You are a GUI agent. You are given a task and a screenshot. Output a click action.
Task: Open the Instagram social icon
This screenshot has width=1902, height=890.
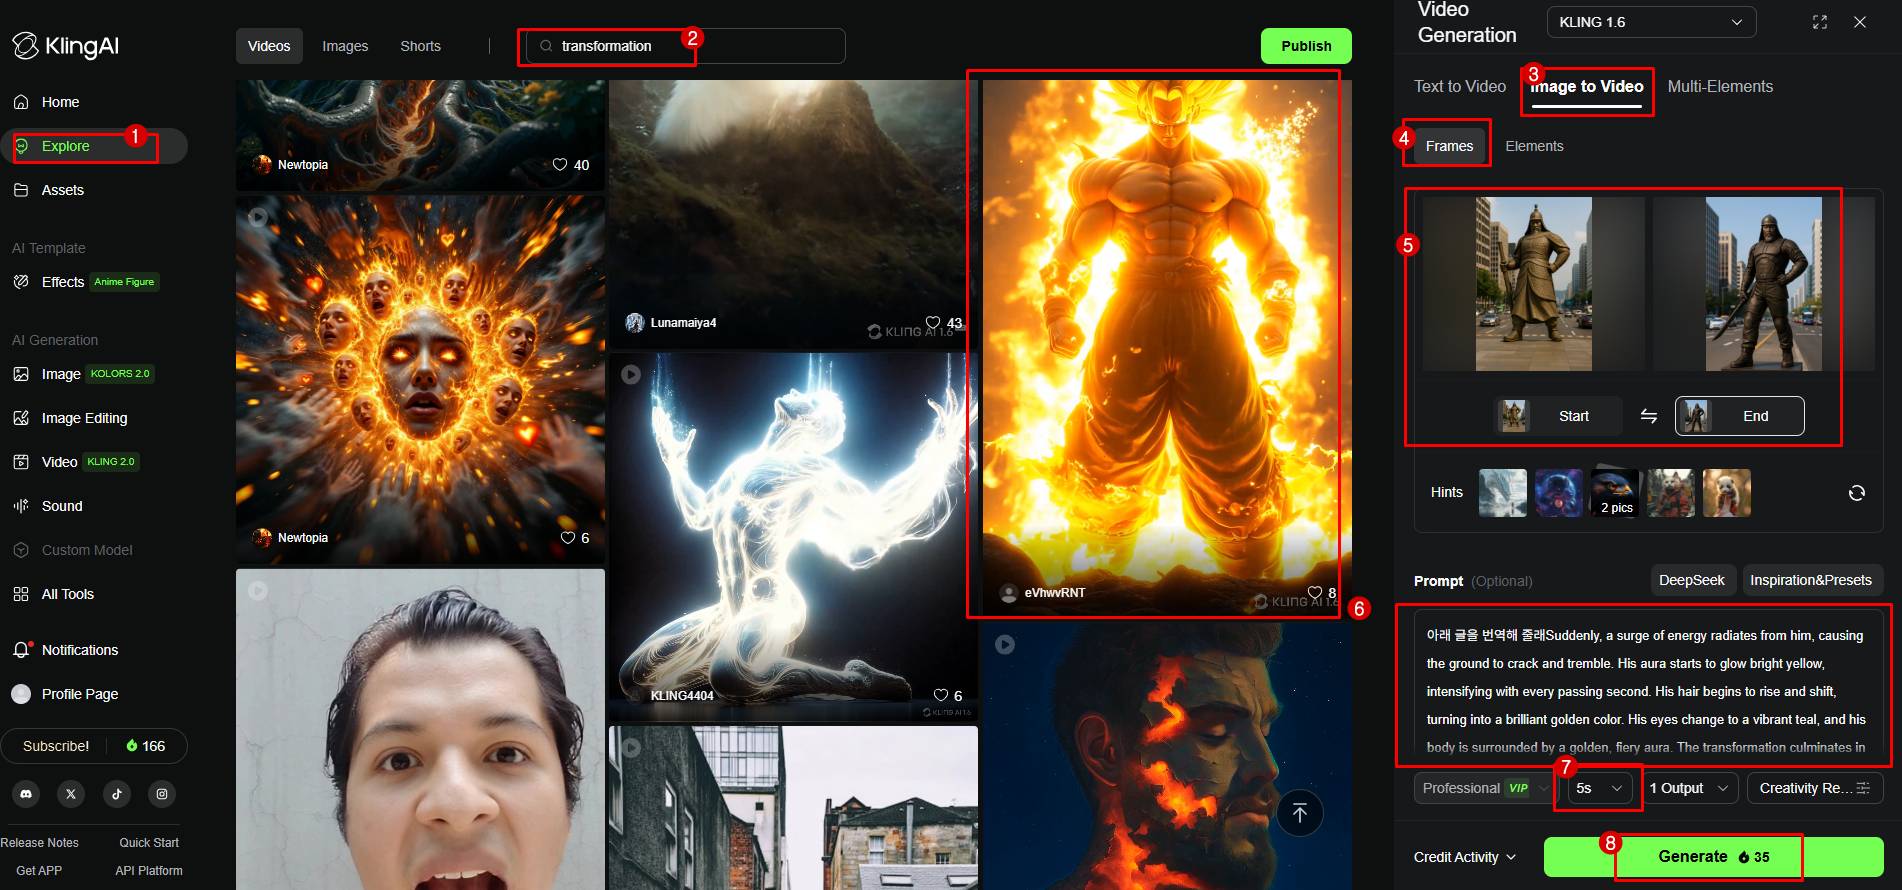click(x=162, y=794)
